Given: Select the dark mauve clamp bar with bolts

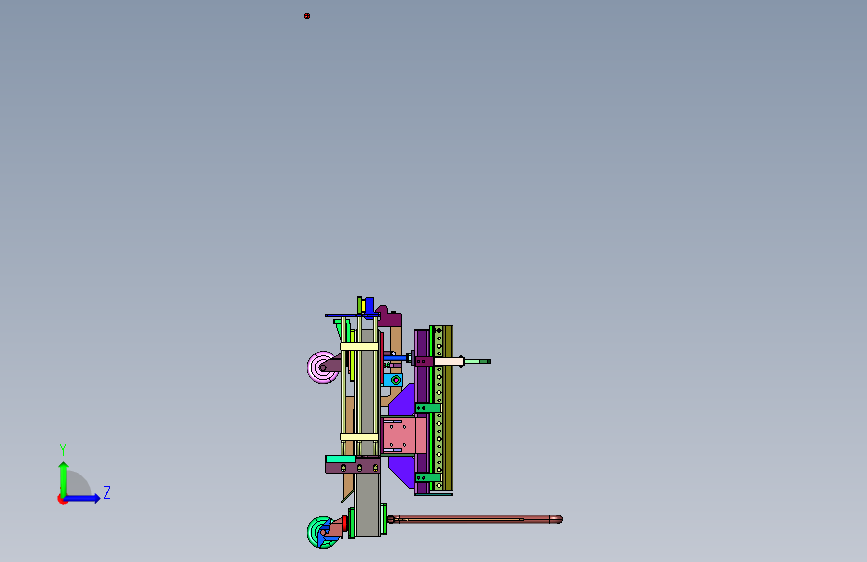Looking at the screenshot, I should pyautogui.click(x=353, y=467).
